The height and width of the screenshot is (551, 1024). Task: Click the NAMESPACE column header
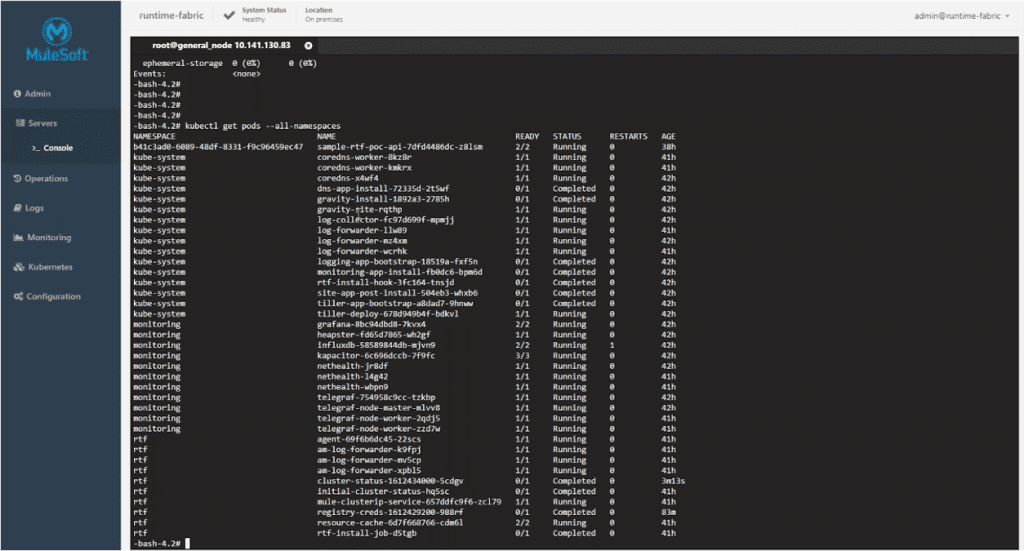(154, 136)
